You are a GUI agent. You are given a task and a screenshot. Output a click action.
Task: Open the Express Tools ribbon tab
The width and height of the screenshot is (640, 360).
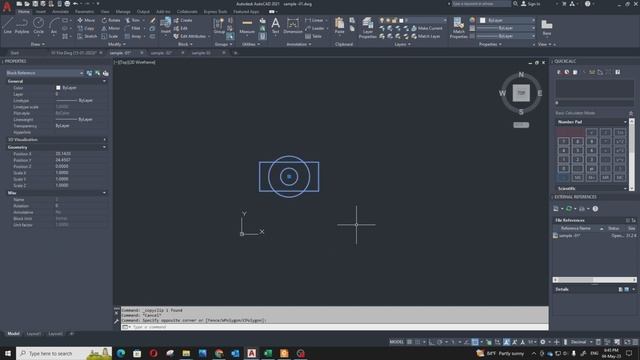[215, 12]
